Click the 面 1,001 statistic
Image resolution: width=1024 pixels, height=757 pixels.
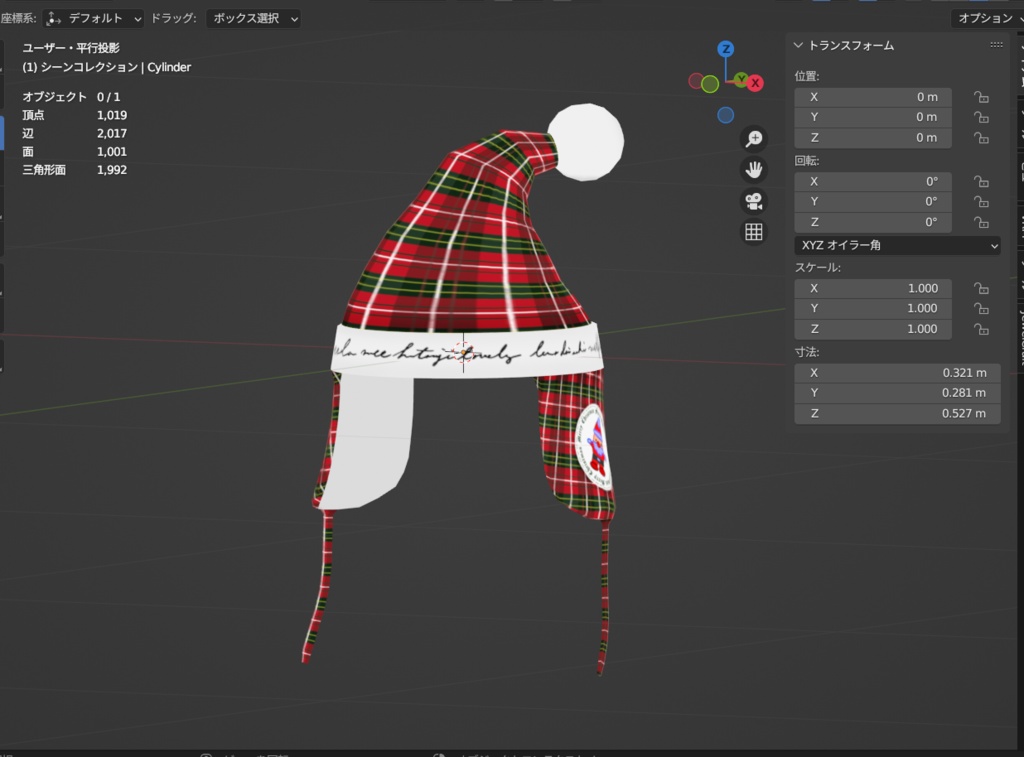pos(74,152)
